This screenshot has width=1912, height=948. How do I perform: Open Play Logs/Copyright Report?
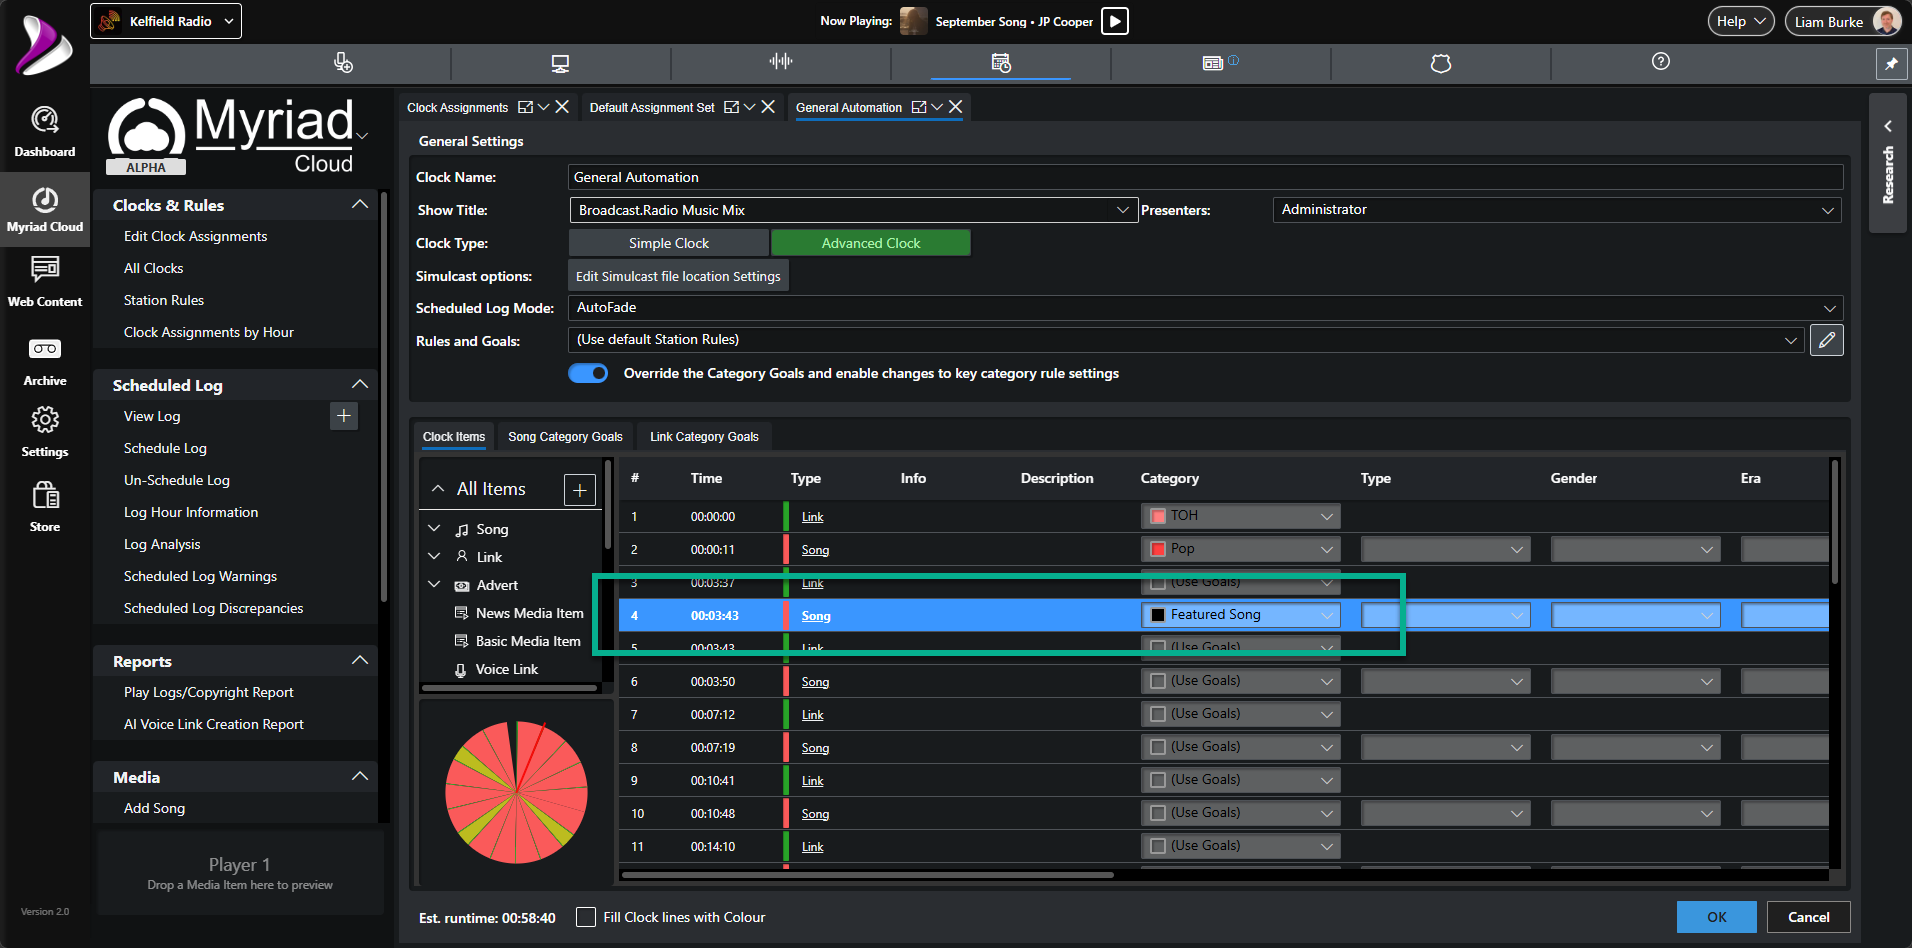[x=209, y=692]
